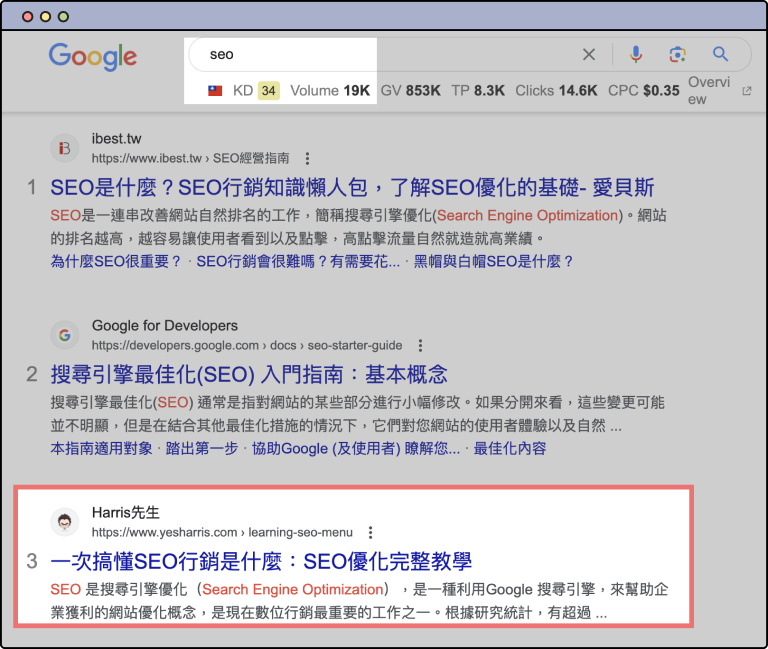This screenshot has width=768, height=649.
Task: Click the Google for Developers favicon
Action: coord(65,335)
